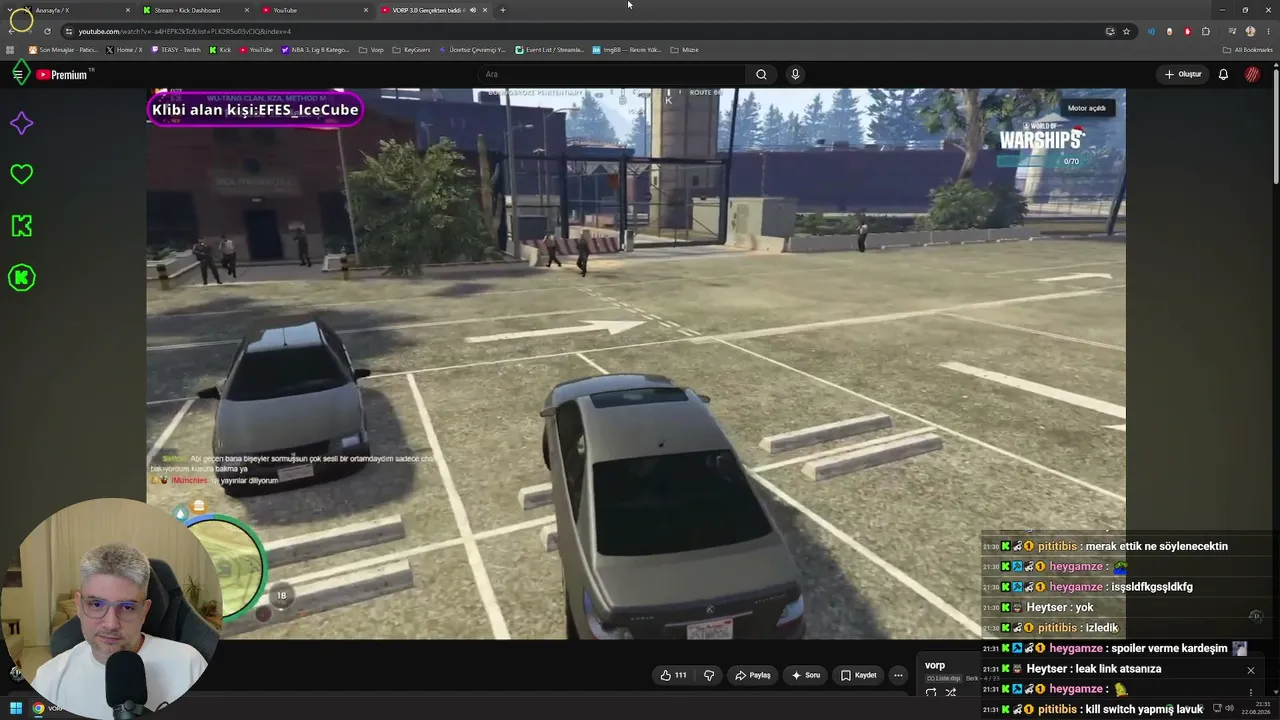
Task: Open Chrome from the taskbar
Action: click(x=38, y=709)
